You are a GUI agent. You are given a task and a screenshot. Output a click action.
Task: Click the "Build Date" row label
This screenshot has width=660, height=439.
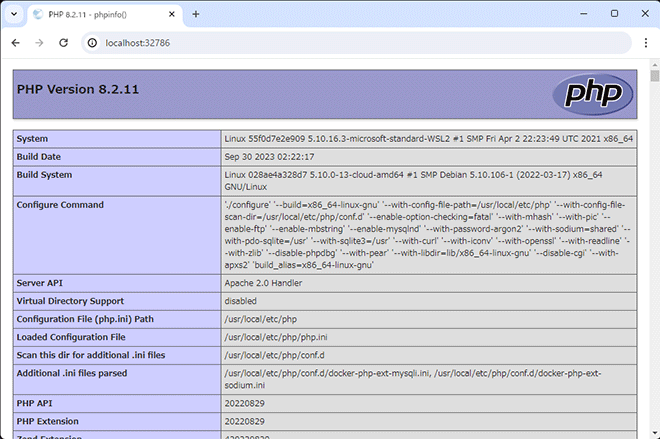(39, 157)
